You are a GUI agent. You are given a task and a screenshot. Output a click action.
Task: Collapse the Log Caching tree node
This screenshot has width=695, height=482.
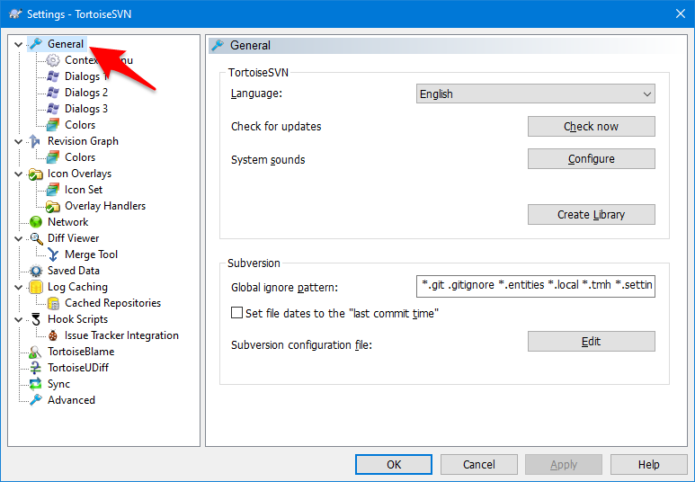(18, 287)
